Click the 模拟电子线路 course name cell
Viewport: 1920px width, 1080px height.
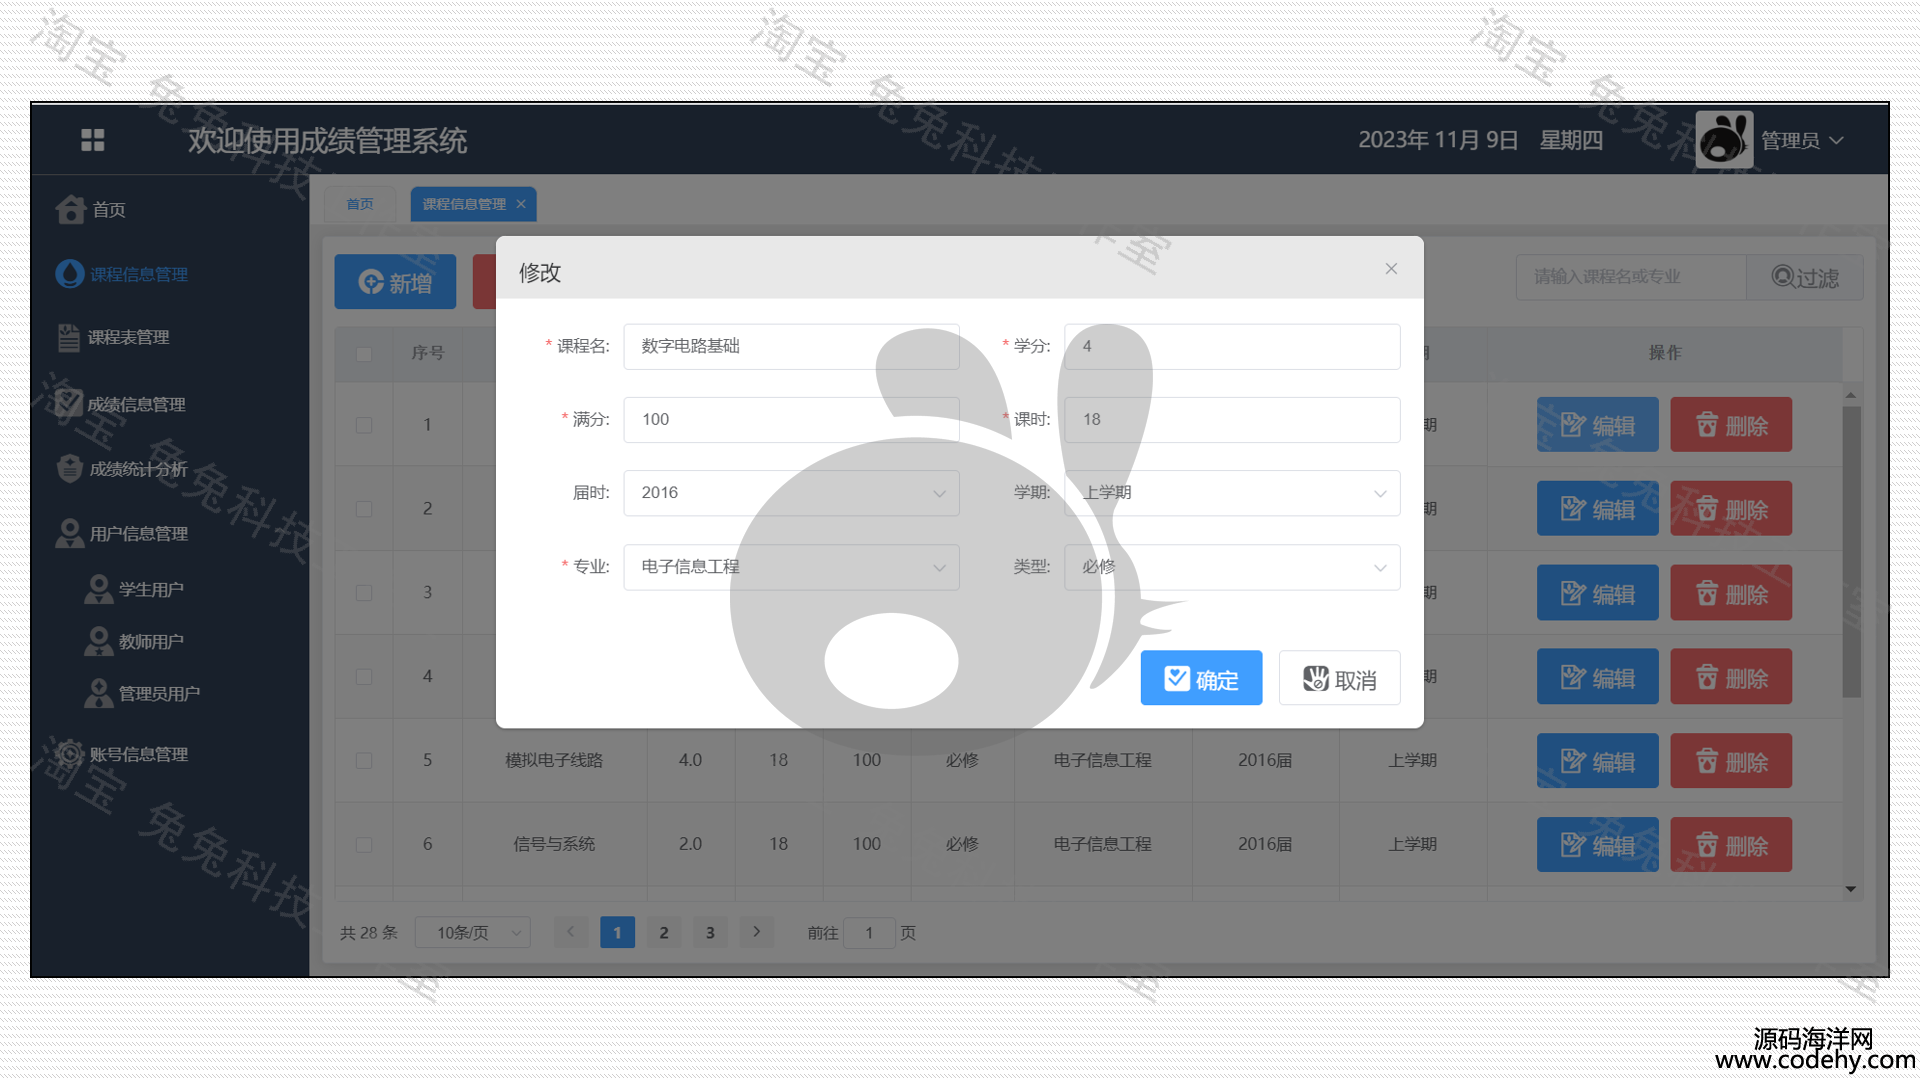[x=554, y=761]
